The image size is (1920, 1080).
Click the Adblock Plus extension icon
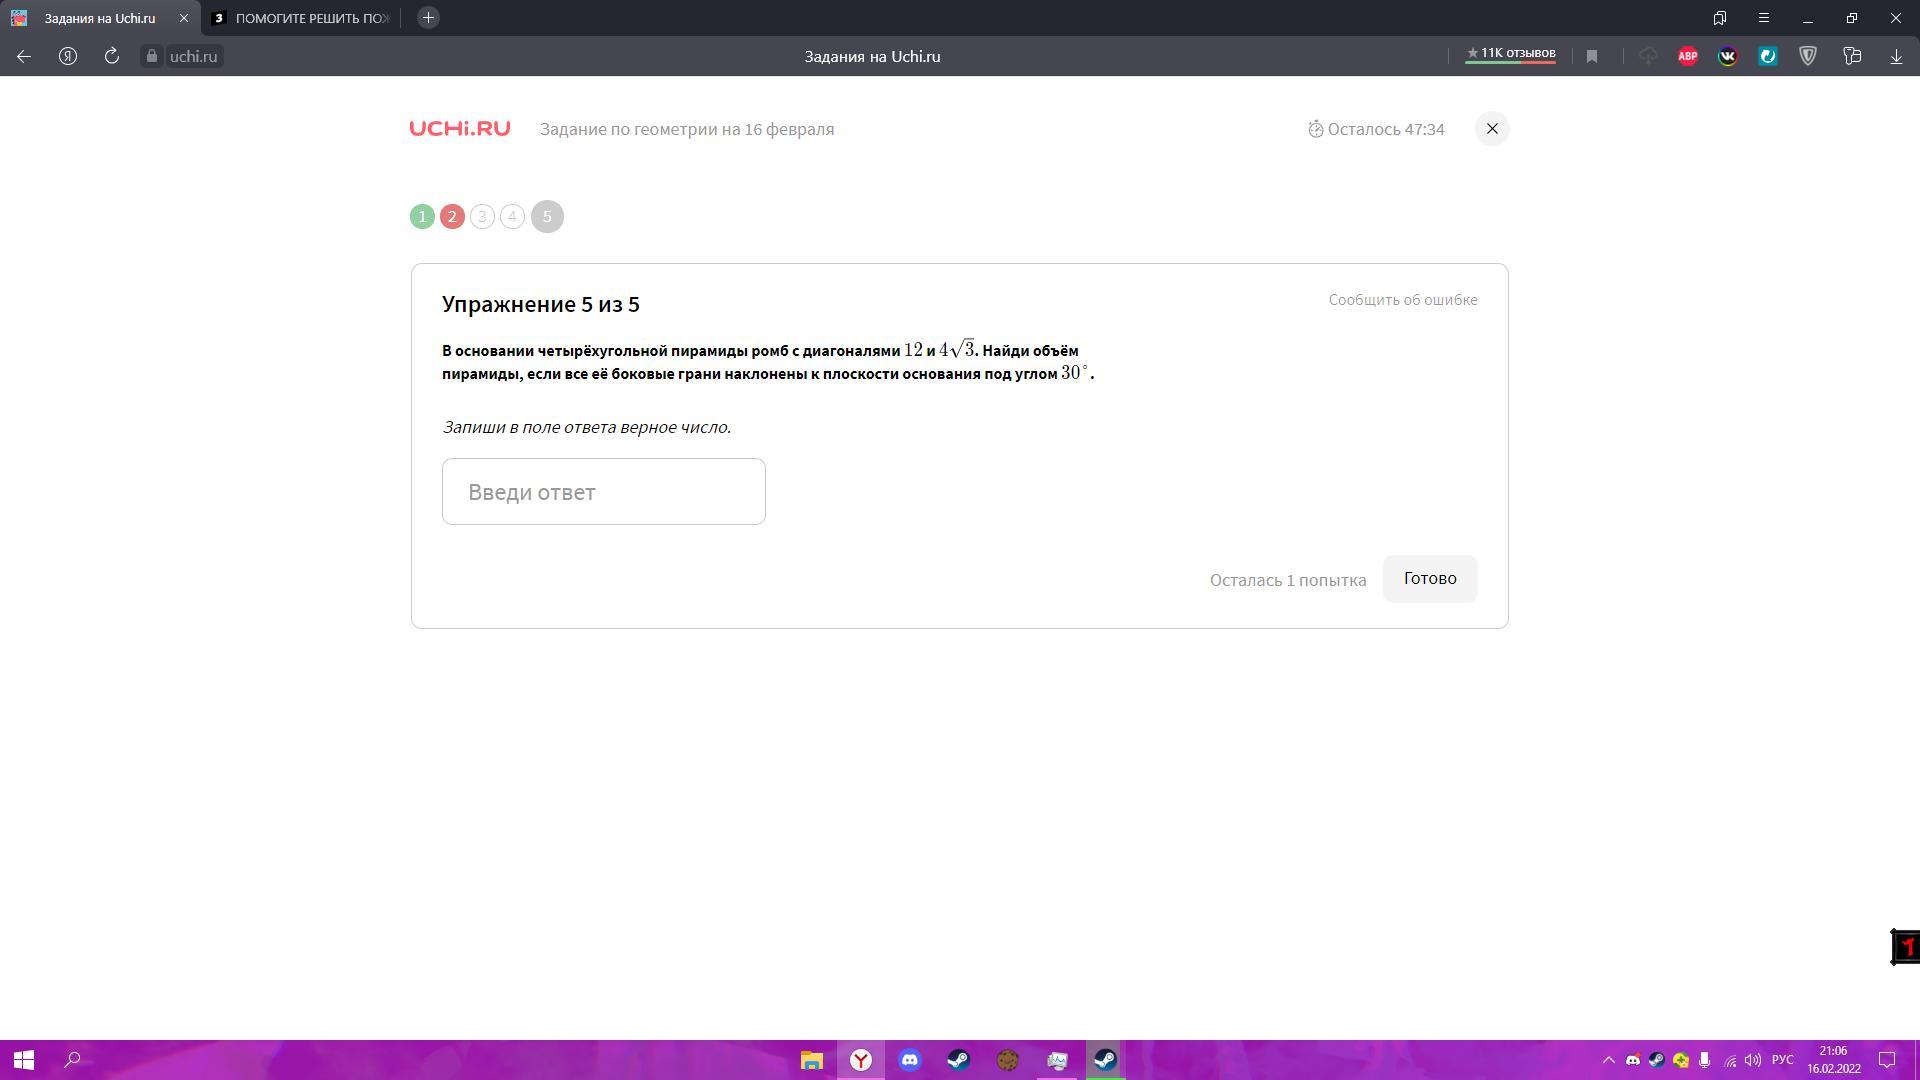pos(1688,57)
